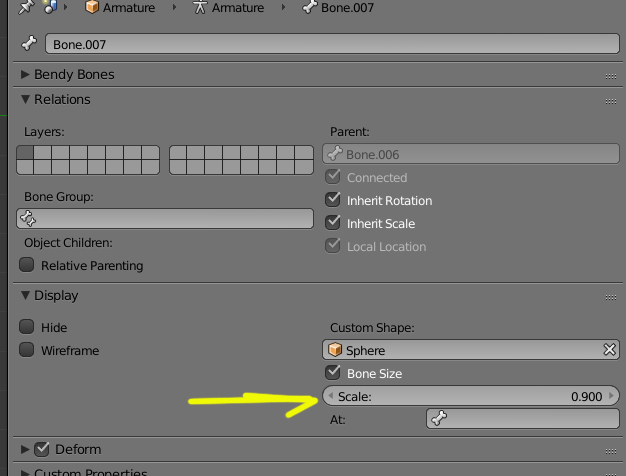The width and height of the screenshot is (626, 476).
Task: Open the Bone Group dropdown field
Action: coord(165,218)
